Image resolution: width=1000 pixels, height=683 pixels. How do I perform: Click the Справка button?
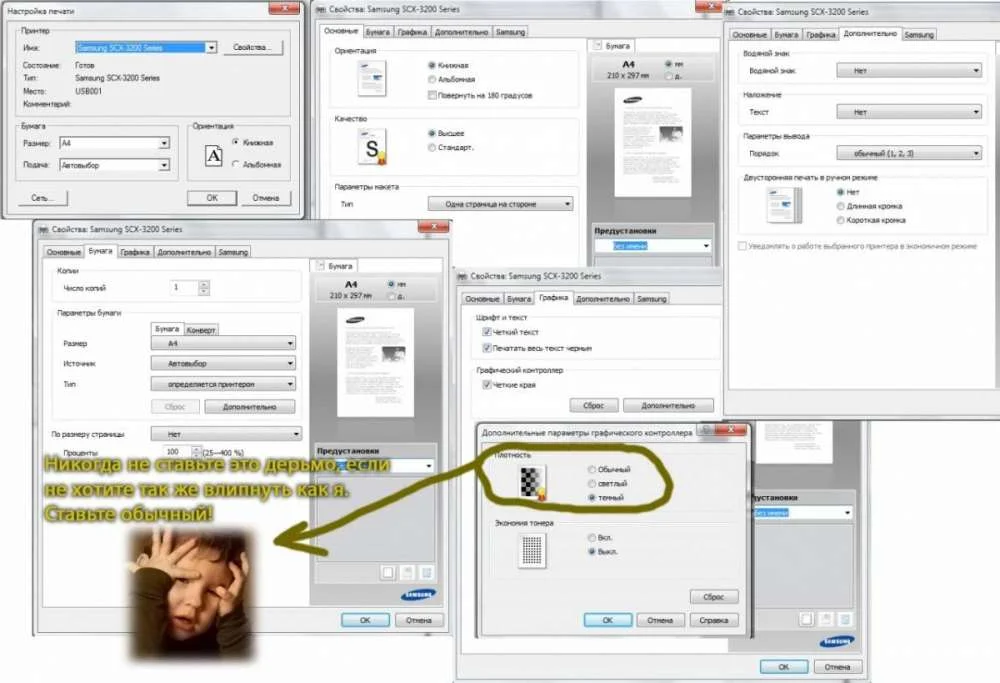(x=714, y=620)
